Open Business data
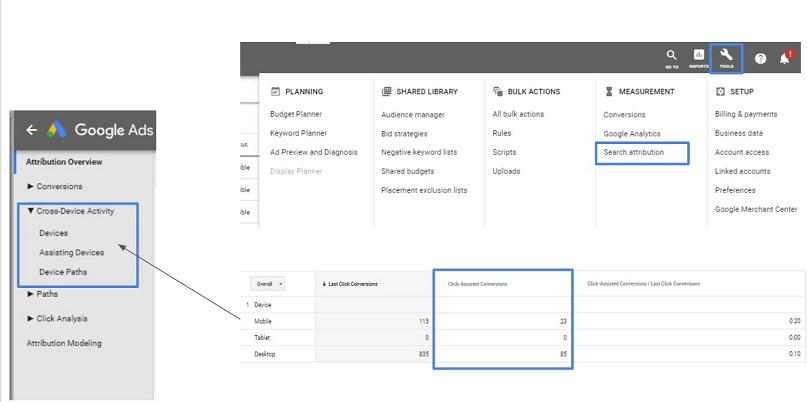 click(739, 133)
